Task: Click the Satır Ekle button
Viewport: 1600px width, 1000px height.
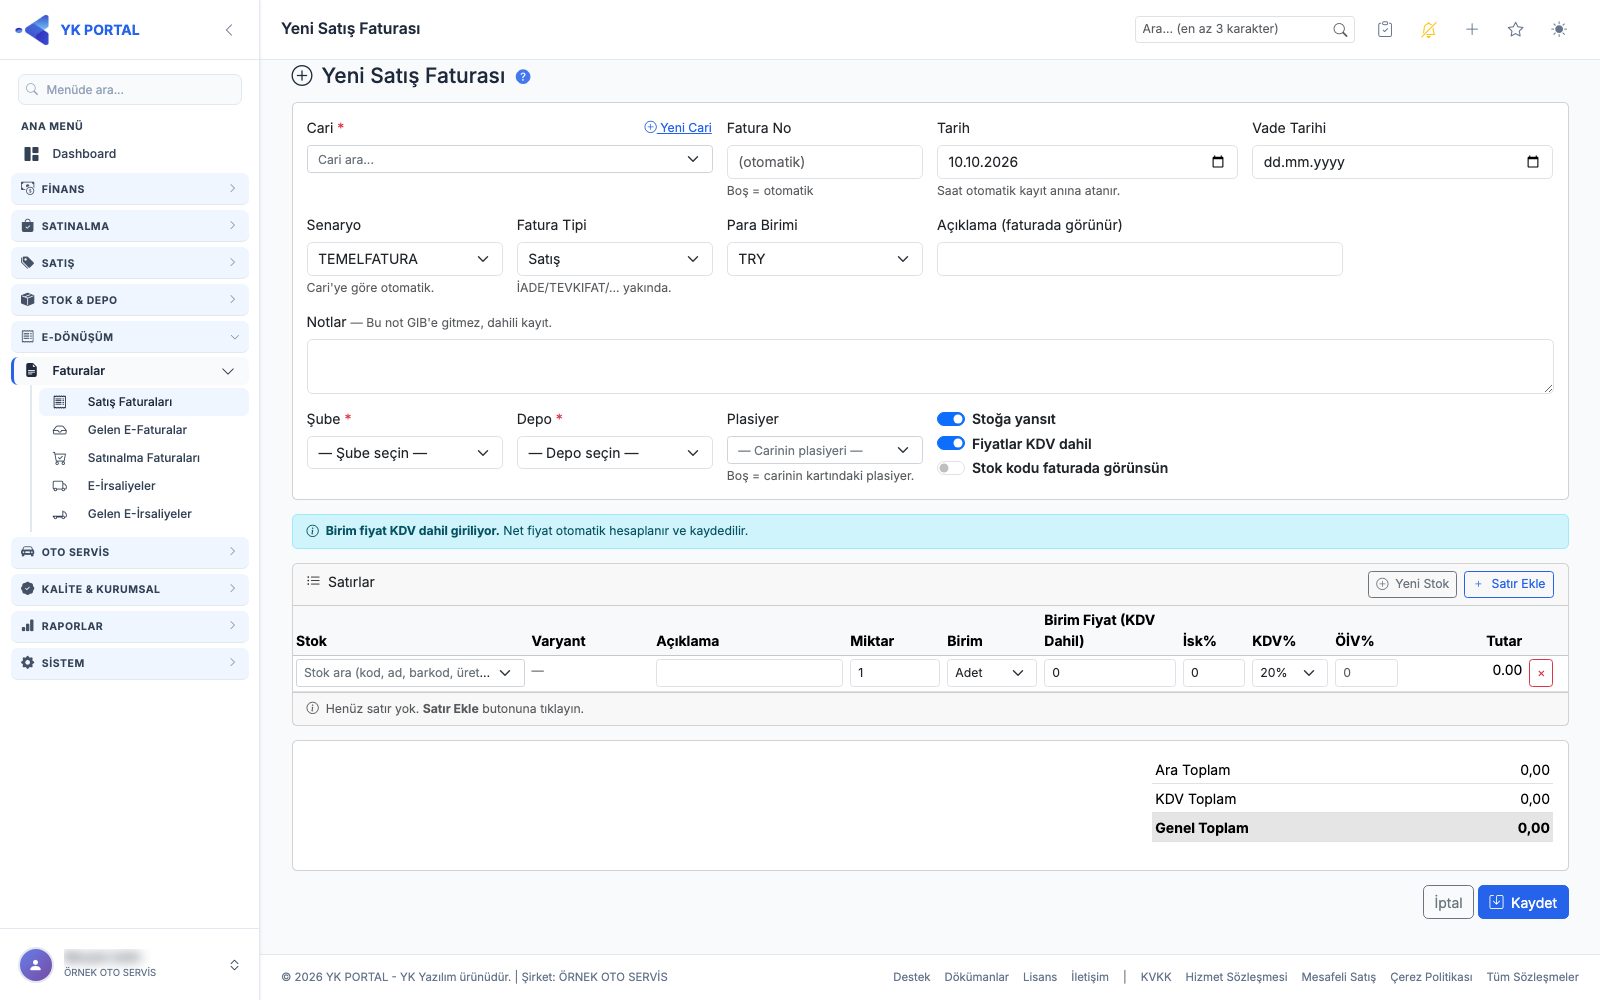Action: [1508, 584]
